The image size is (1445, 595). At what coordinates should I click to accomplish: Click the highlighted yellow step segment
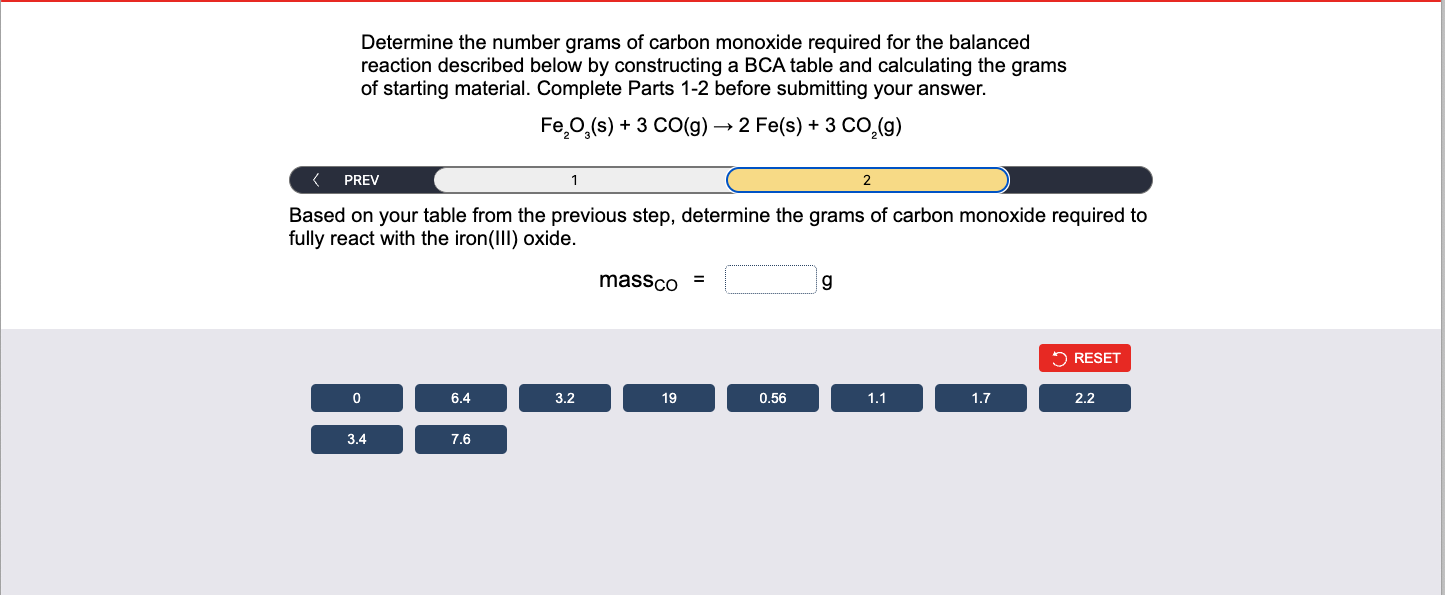pyautogui.click(x=866, y=179)
